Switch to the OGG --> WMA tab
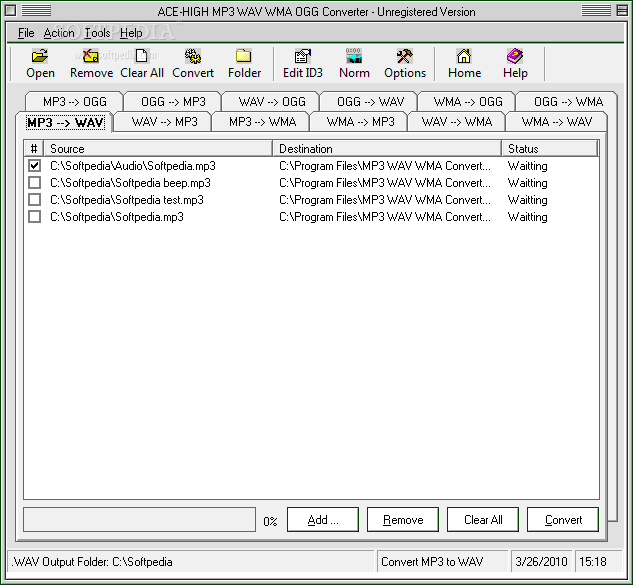The width and height of the screenshot is (633, 585). [568, 101]
